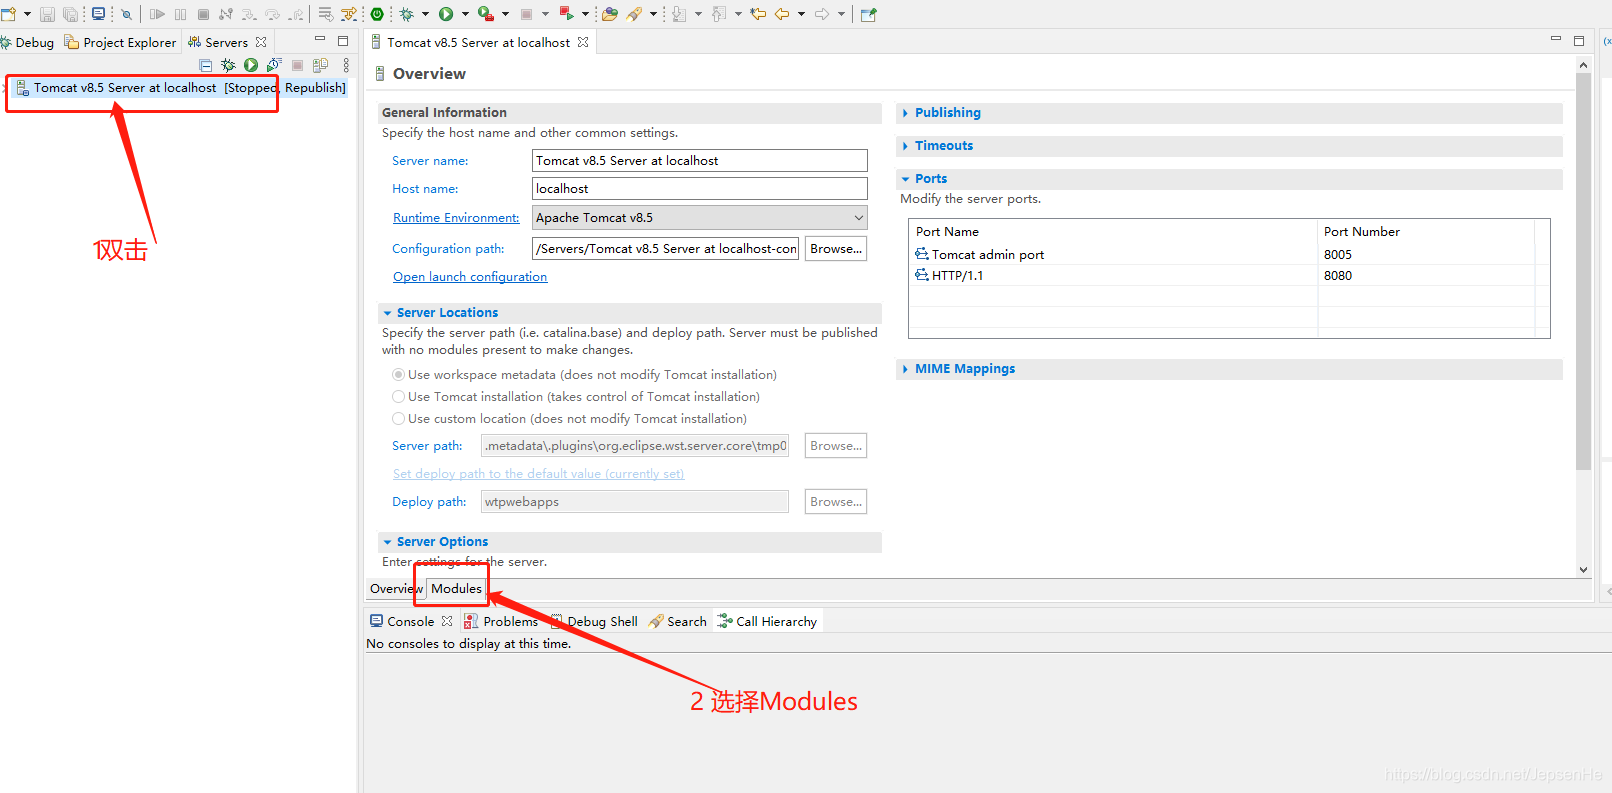Click the yellow Back navigation arrow
This screenshot has width=1612, height=793.
coord(782,14)
